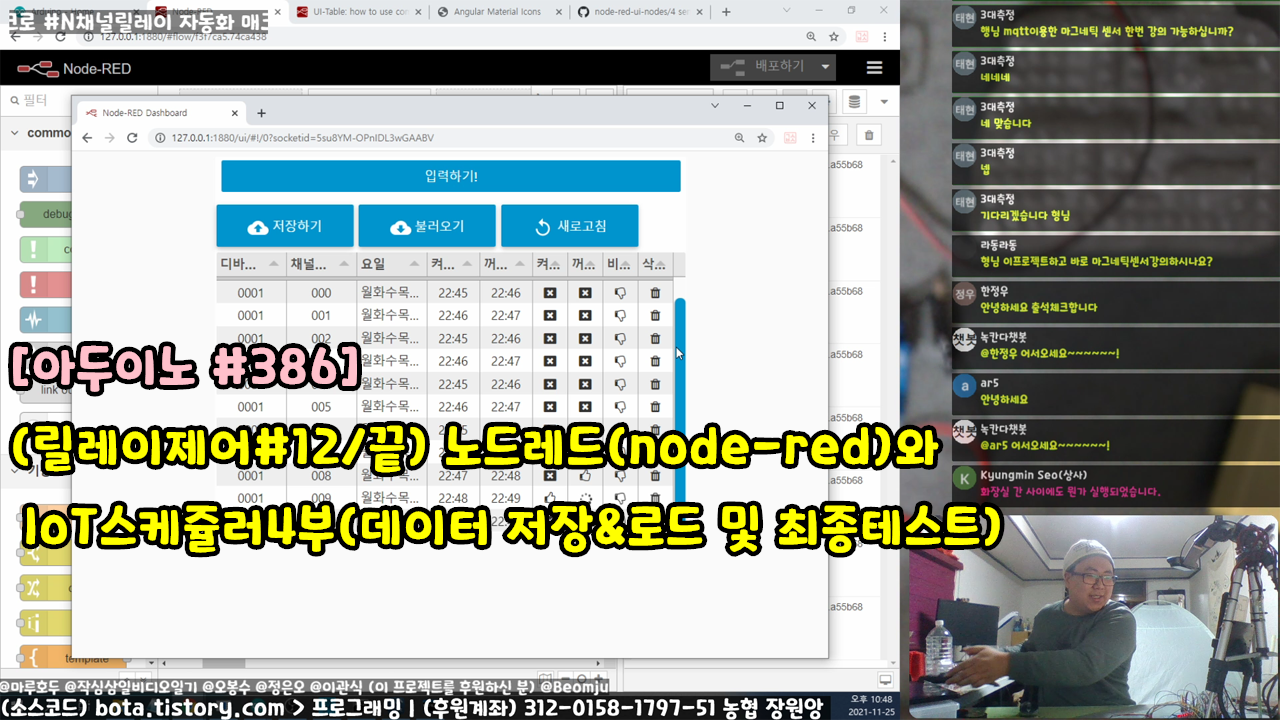Click the circular arrow icon on 새로고침
1280x720 pixels.
point(543,227)
